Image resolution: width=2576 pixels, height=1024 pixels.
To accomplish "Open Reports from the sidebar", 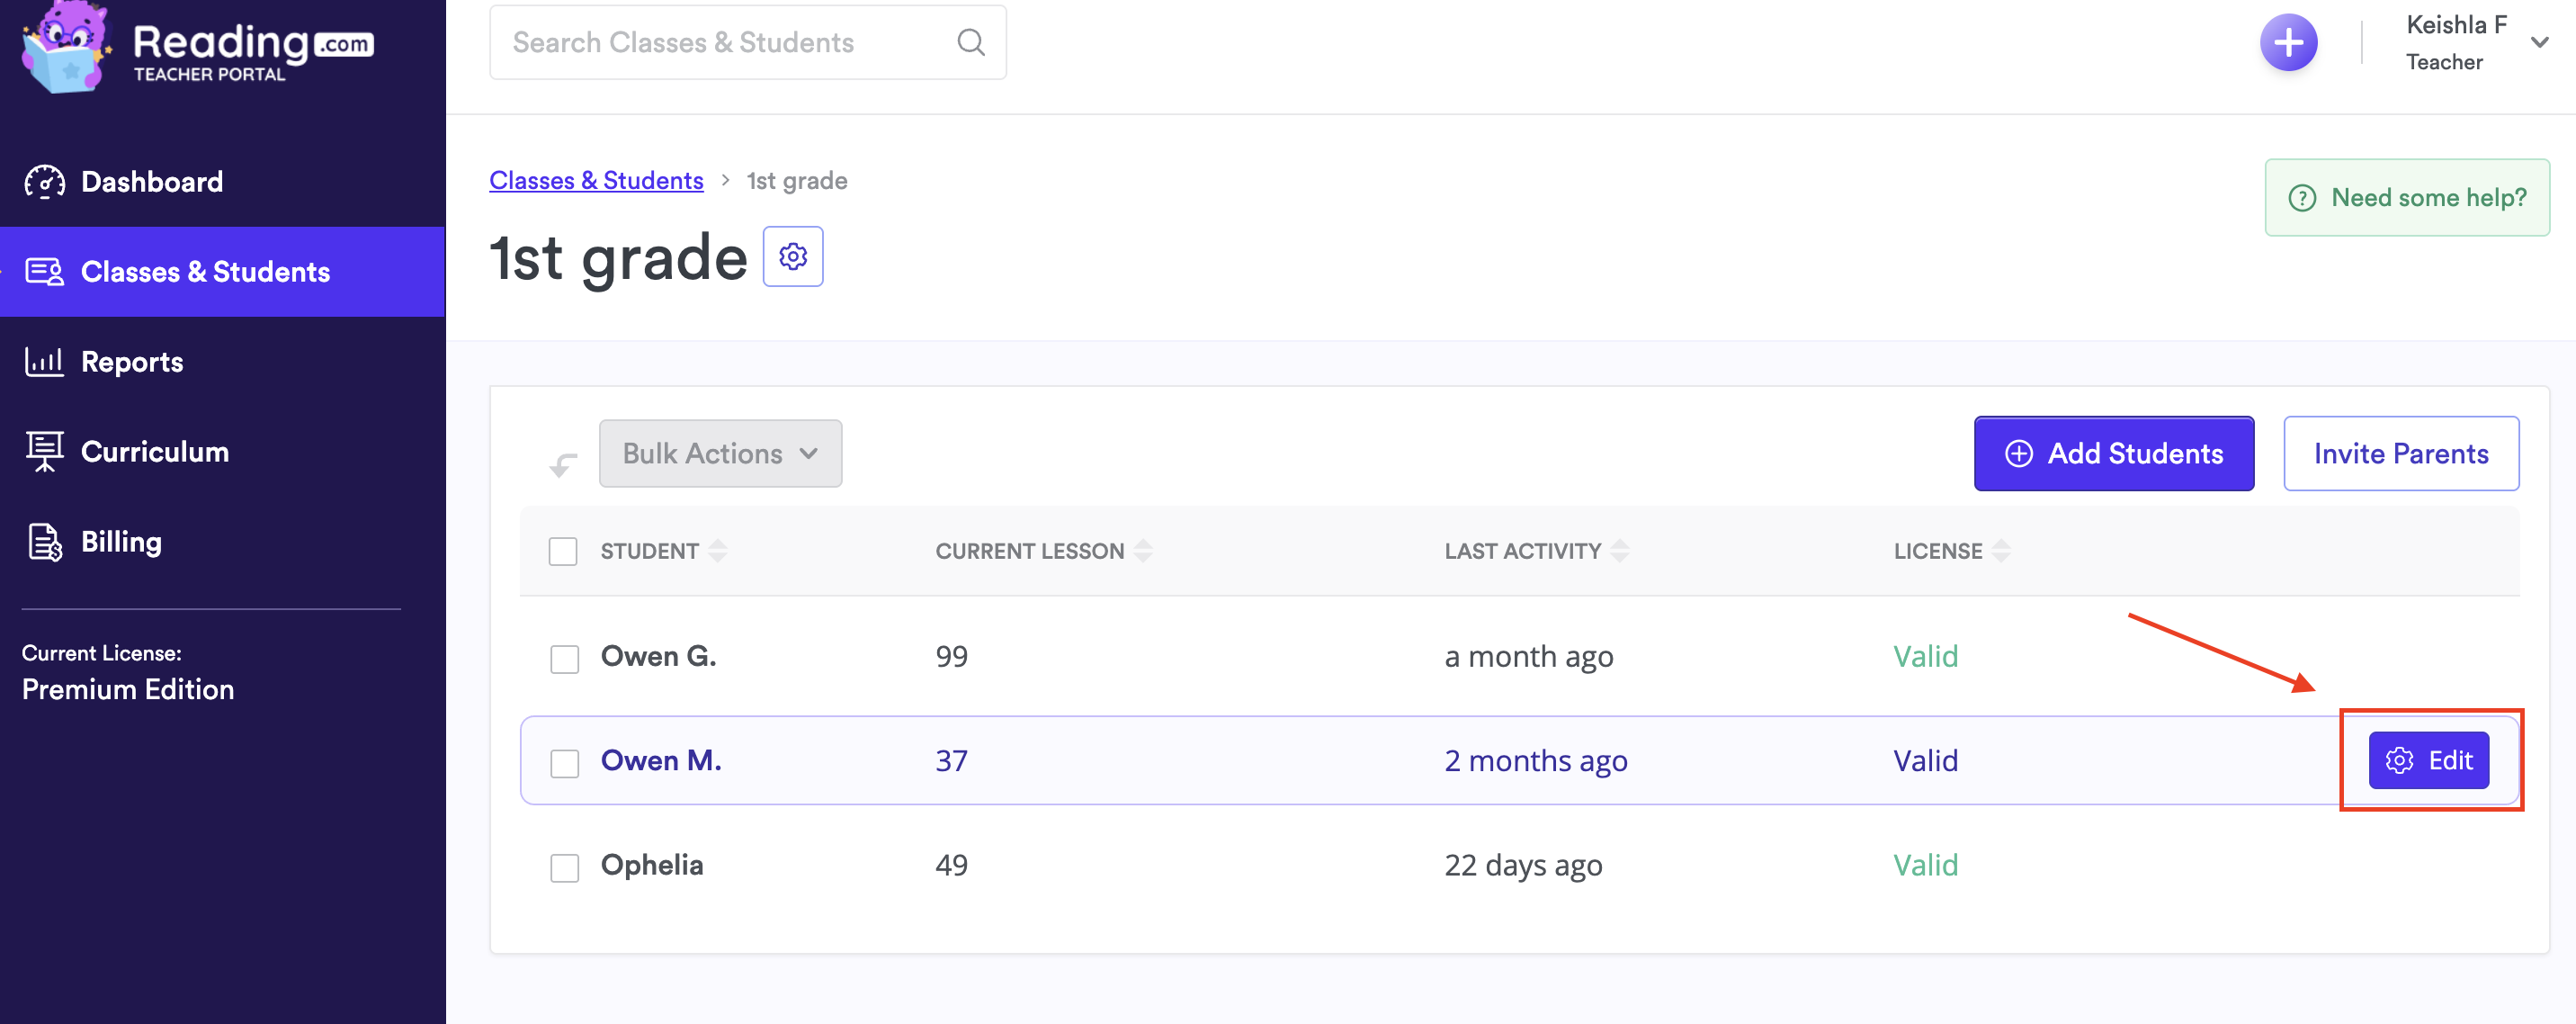I will pos(132,362).
